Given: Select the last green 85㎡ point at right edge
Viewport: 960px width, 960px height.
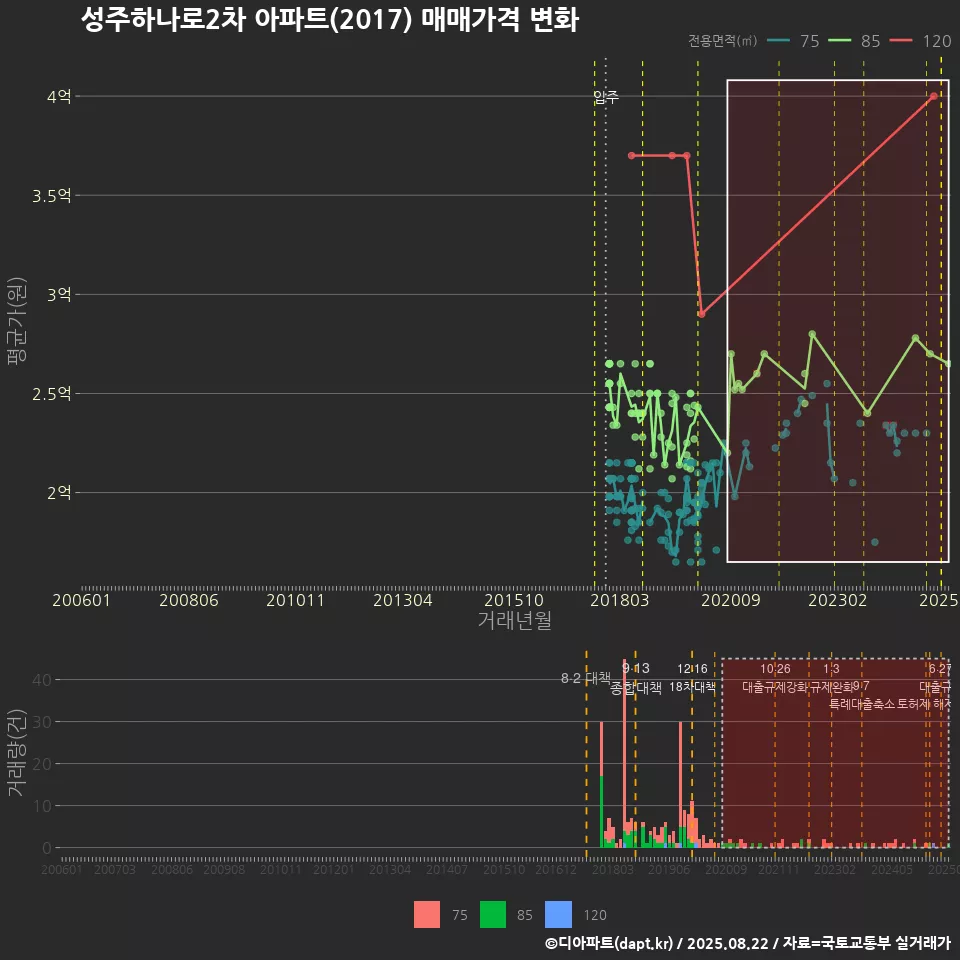Looking at the screenshot, I should tap(948, 364).
